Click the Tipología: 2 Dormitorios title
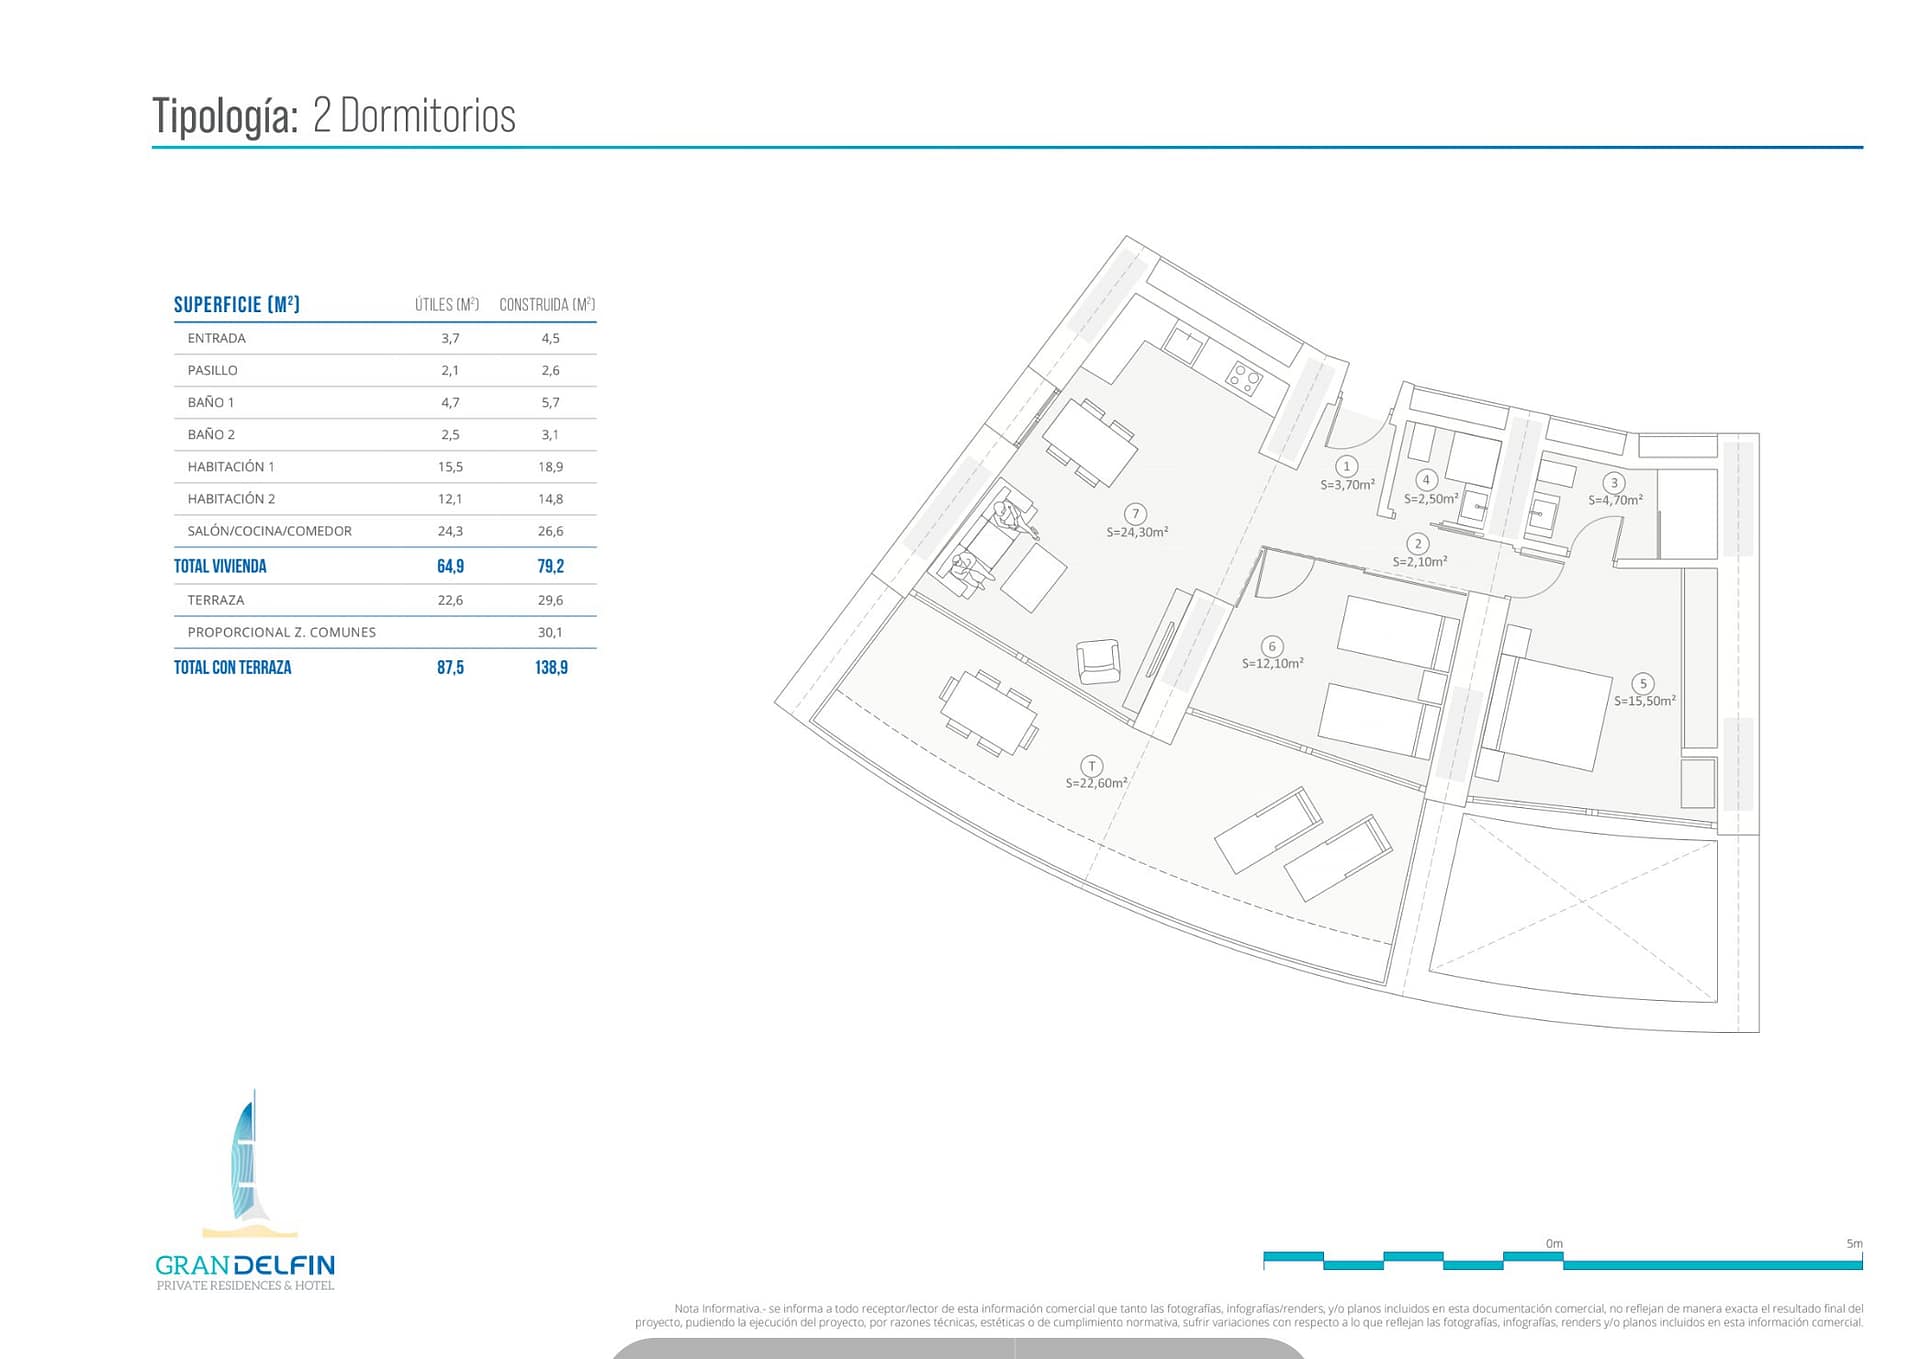1920x1359 pixels. [334, 116]
